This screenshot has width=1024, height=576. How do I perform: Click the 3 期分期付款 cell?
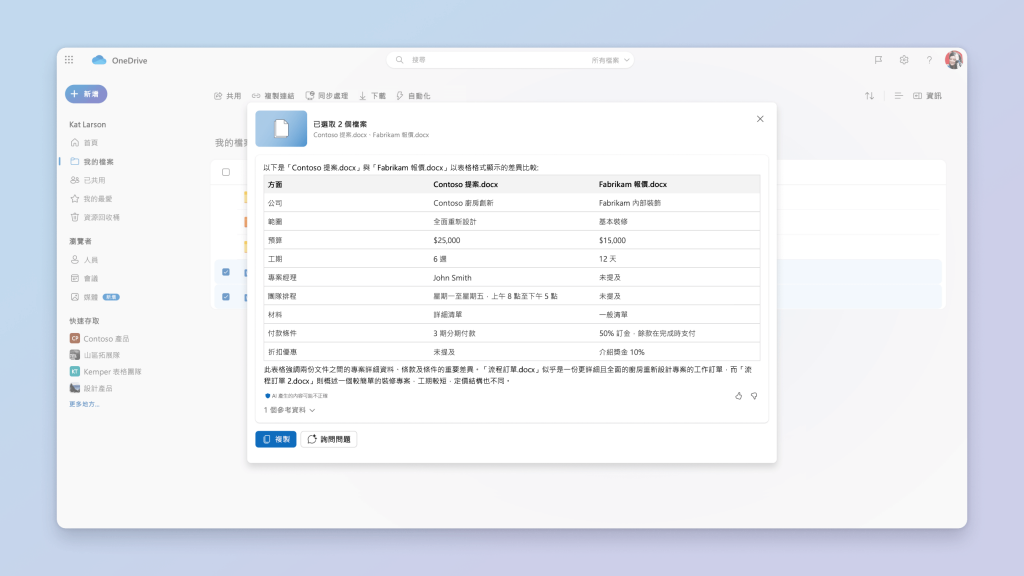tap(455, 333)
